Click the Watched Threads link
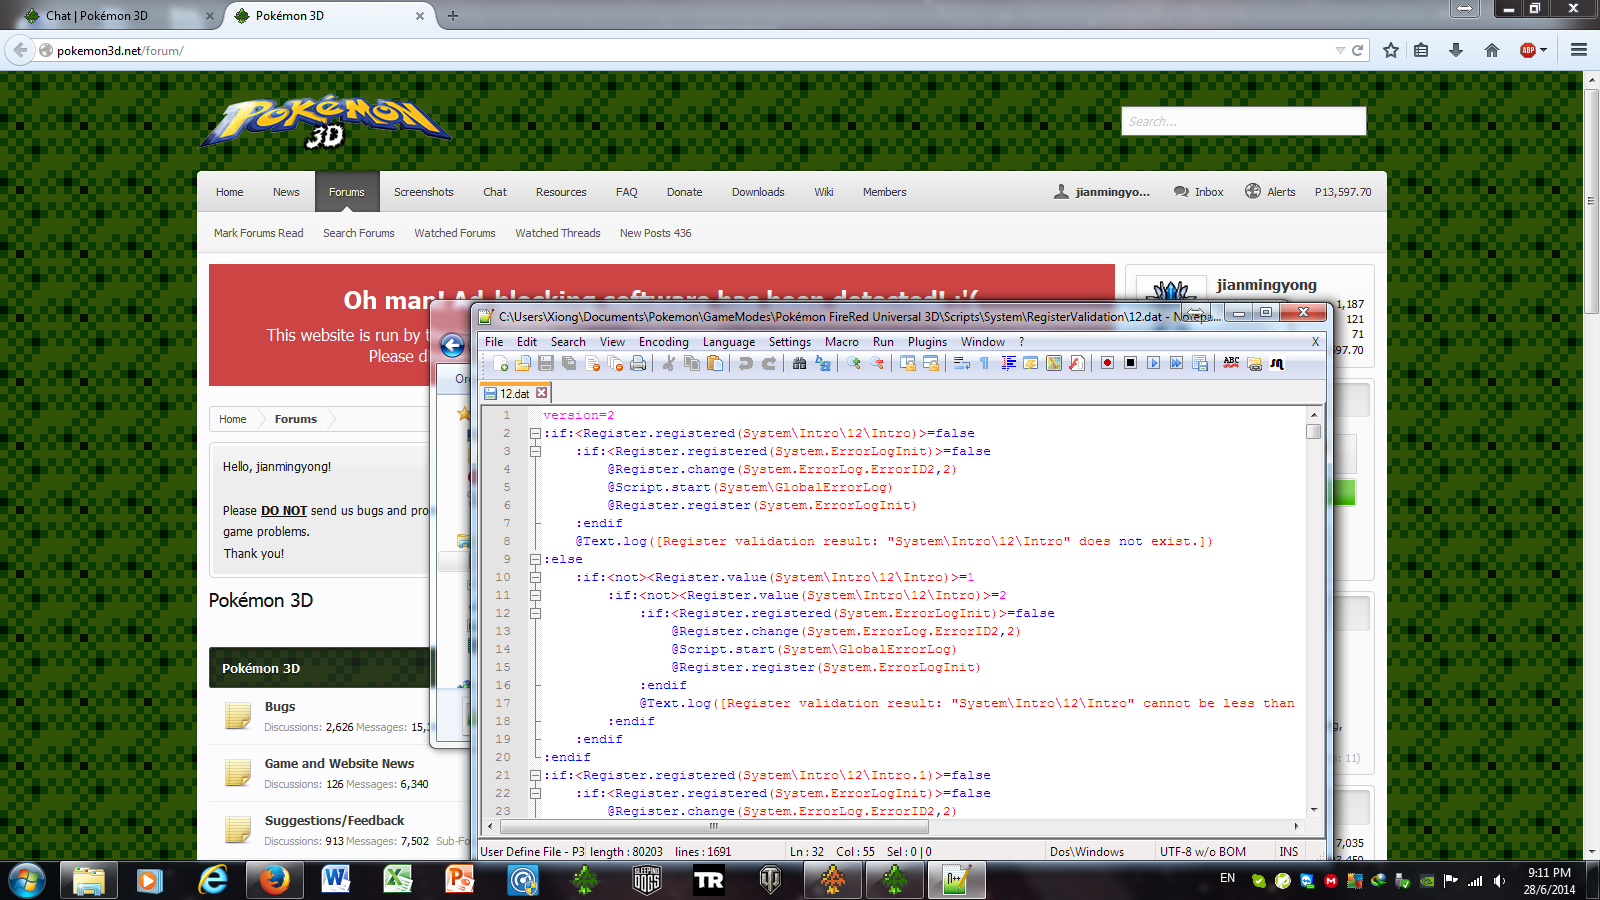Viewport: 1600px width, 900px height. pyautogui.click(x=558, y=233)
